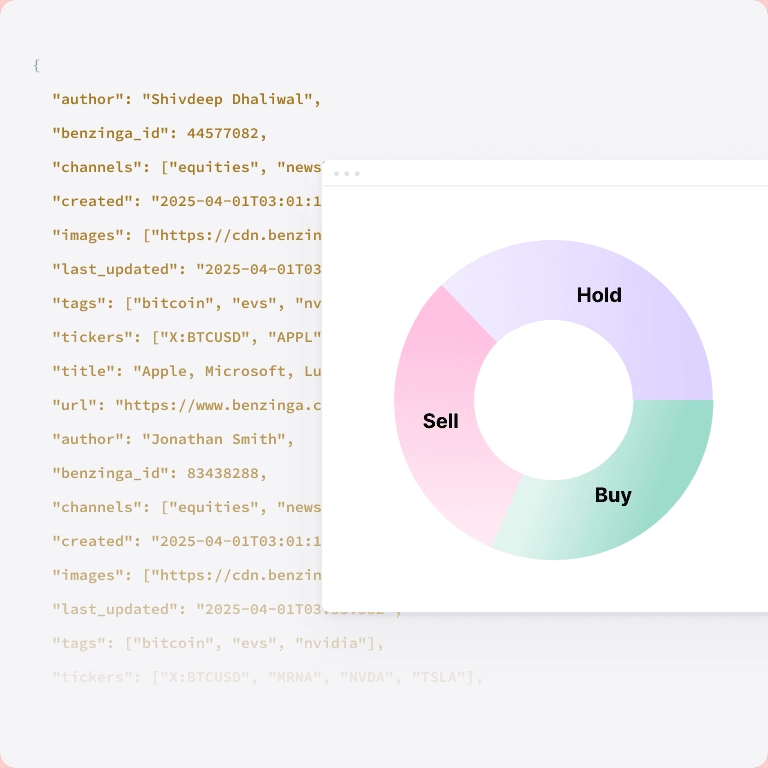Click the opening curly brace of the JSON

pos(36,65)
